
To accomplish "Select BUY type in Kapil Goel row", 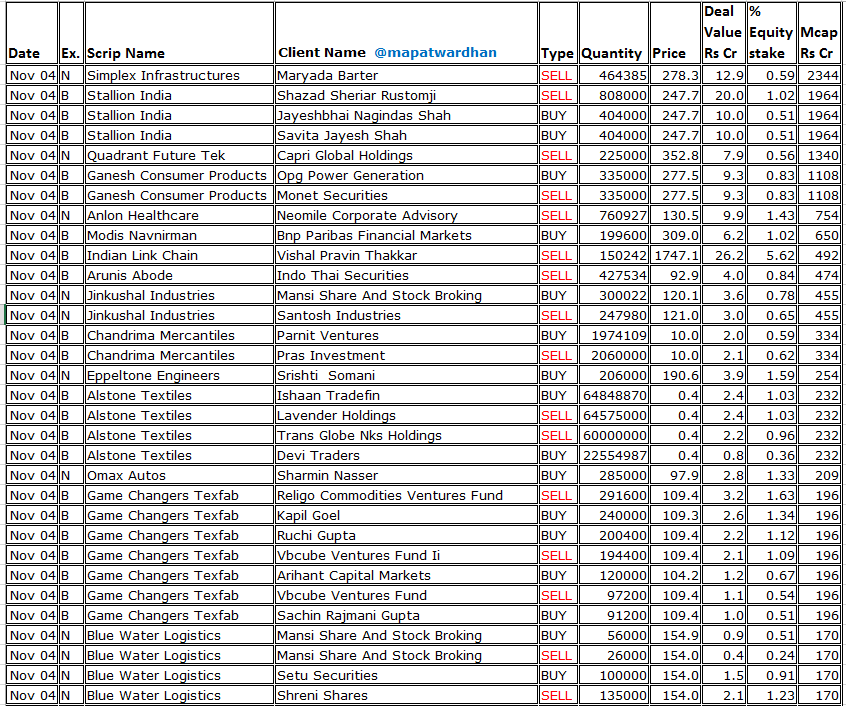I will 558,515.
